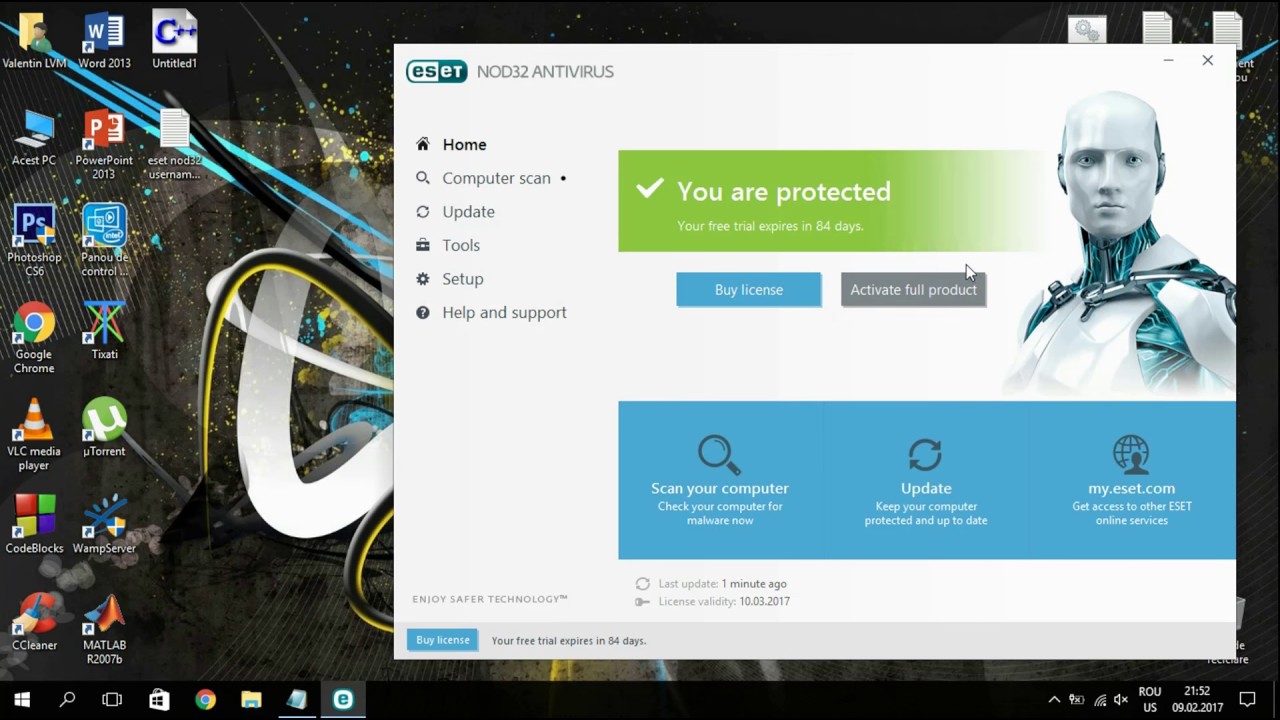Close the ESET window
Screen dimensions: 1280x720
coord(1208,61)
